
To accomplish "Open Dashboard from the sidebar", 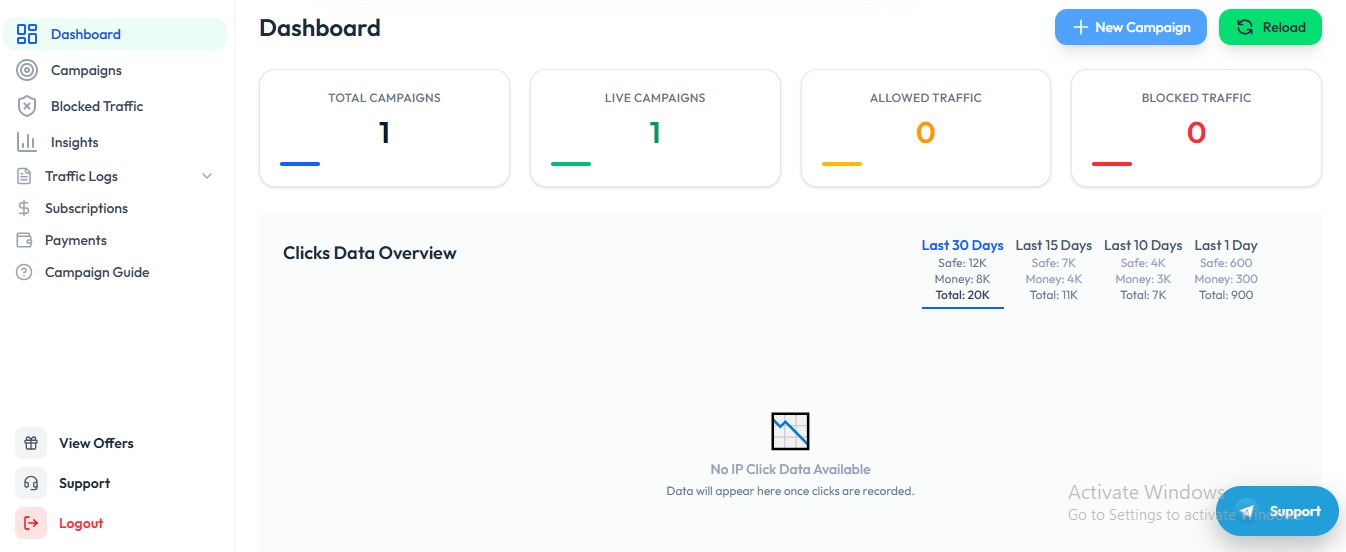I will (116, 34).
